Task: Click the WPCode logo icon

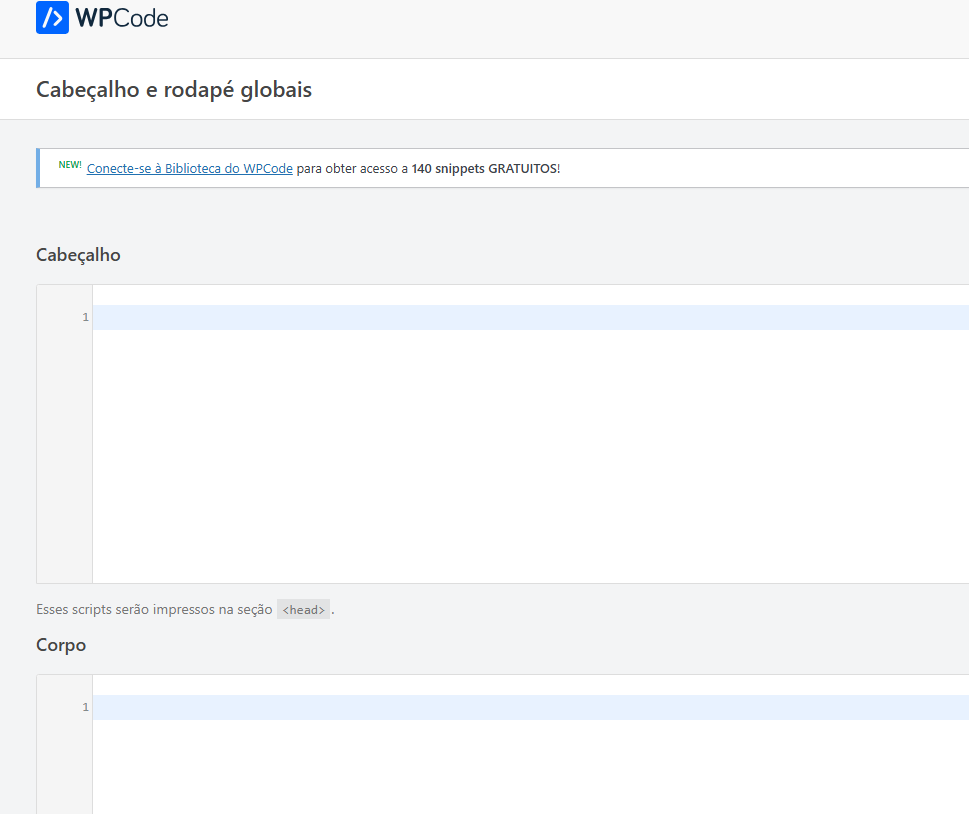Action: 53,17
